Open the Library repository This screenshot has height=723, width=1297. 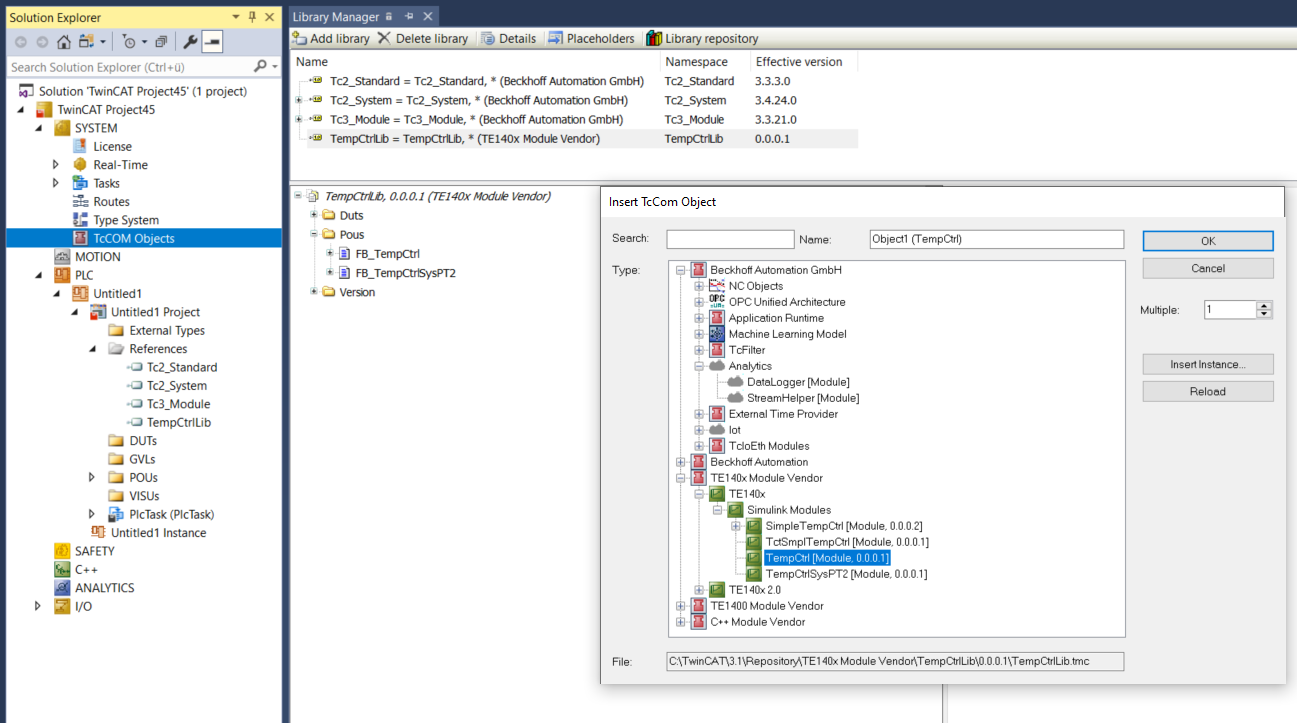[x=702, y=38]
